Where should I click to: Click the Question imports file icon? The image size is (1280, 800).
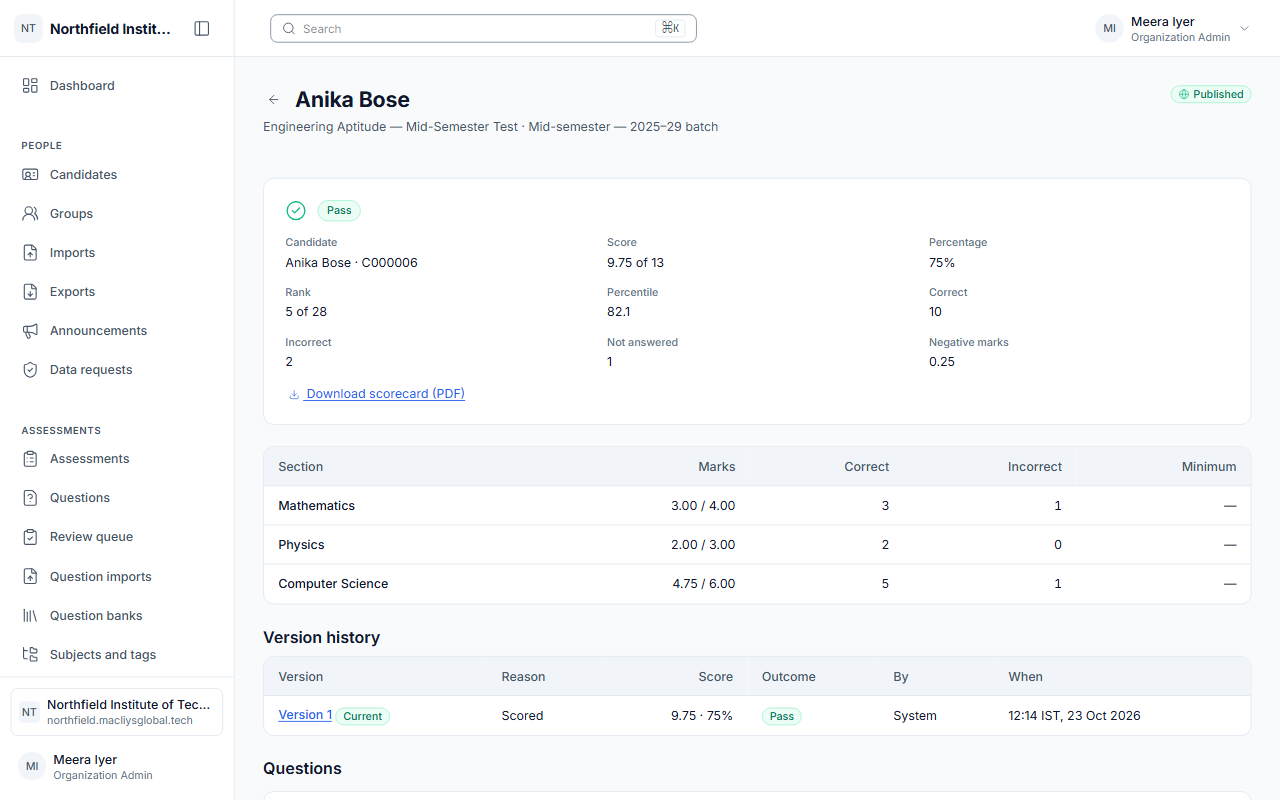tap(30, 577)
